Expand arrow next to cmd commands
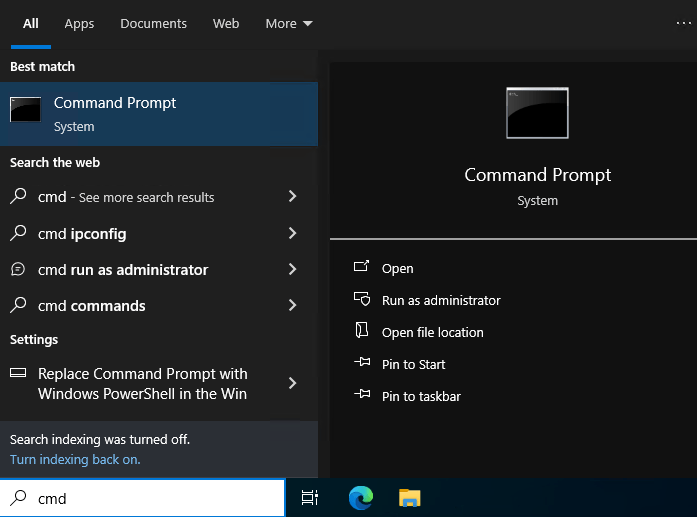This screenshot has height=517, width=697. pos(292,305)
